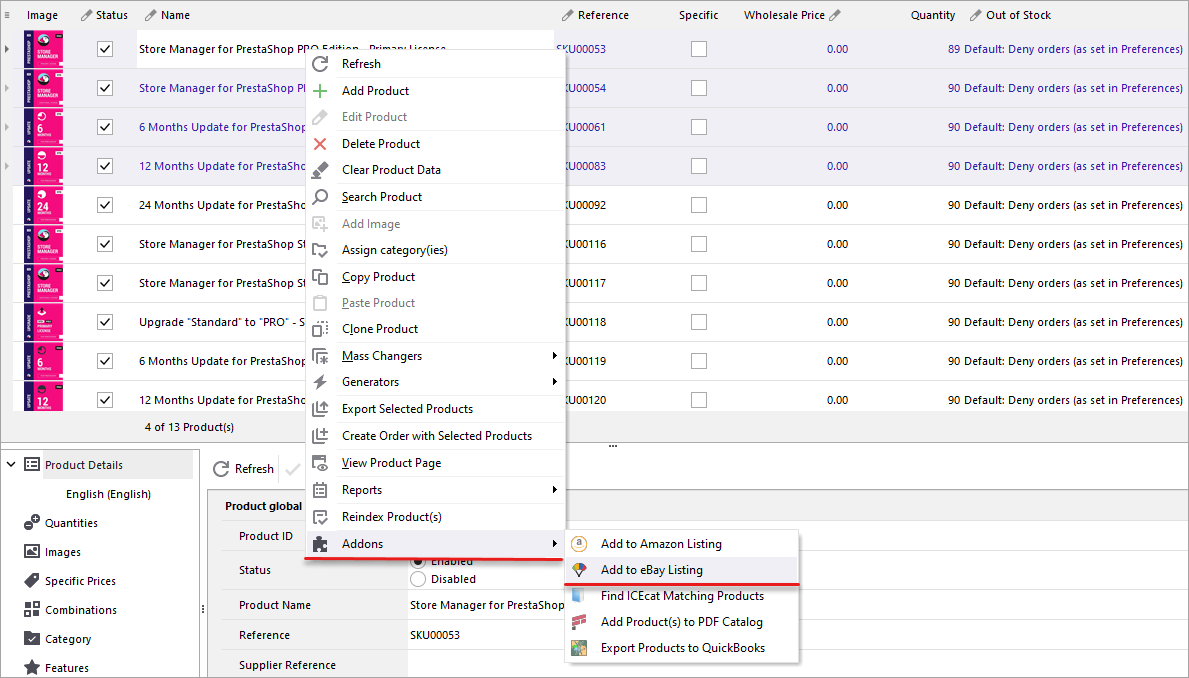Click the Reports calendar icon
The width and height of the screenshot is (1189, 678).
tap(320, 490)
